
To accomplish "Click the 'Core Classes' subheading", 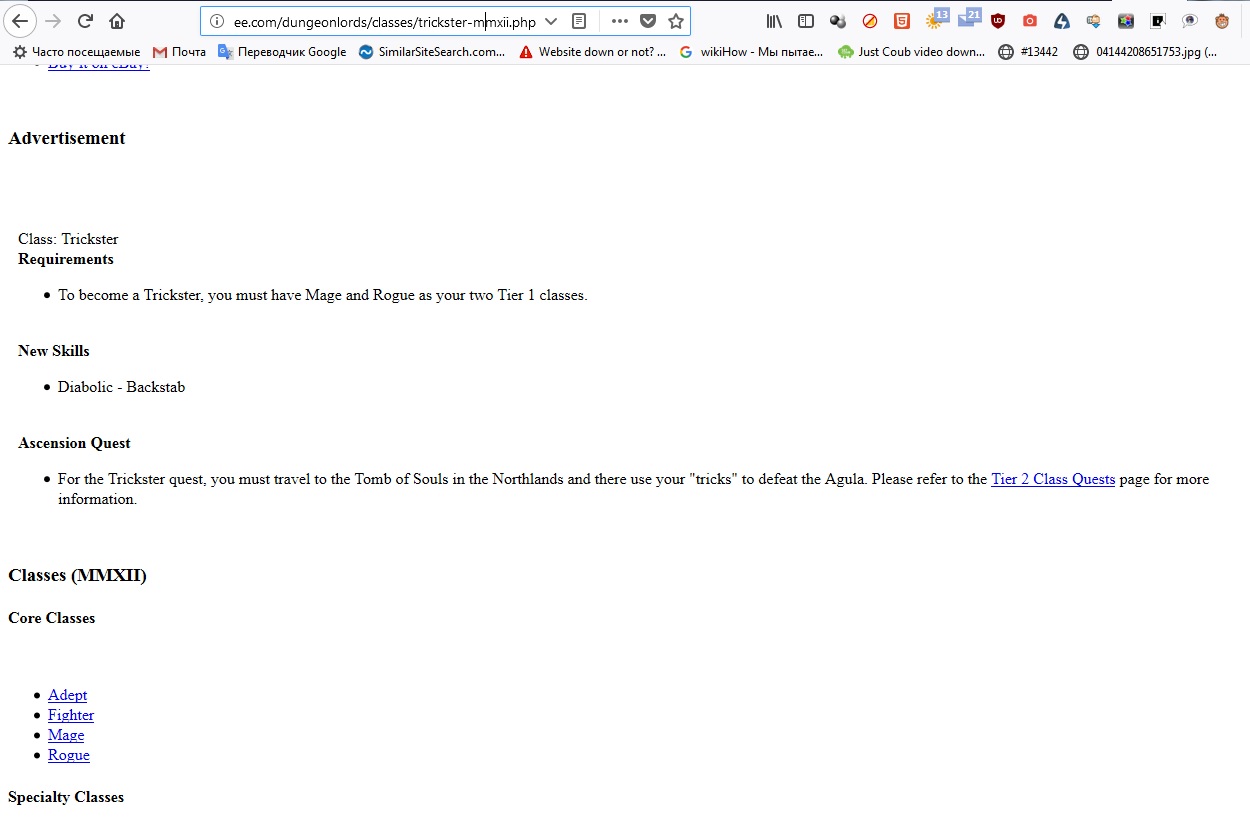I will click(x=52, y=618).
